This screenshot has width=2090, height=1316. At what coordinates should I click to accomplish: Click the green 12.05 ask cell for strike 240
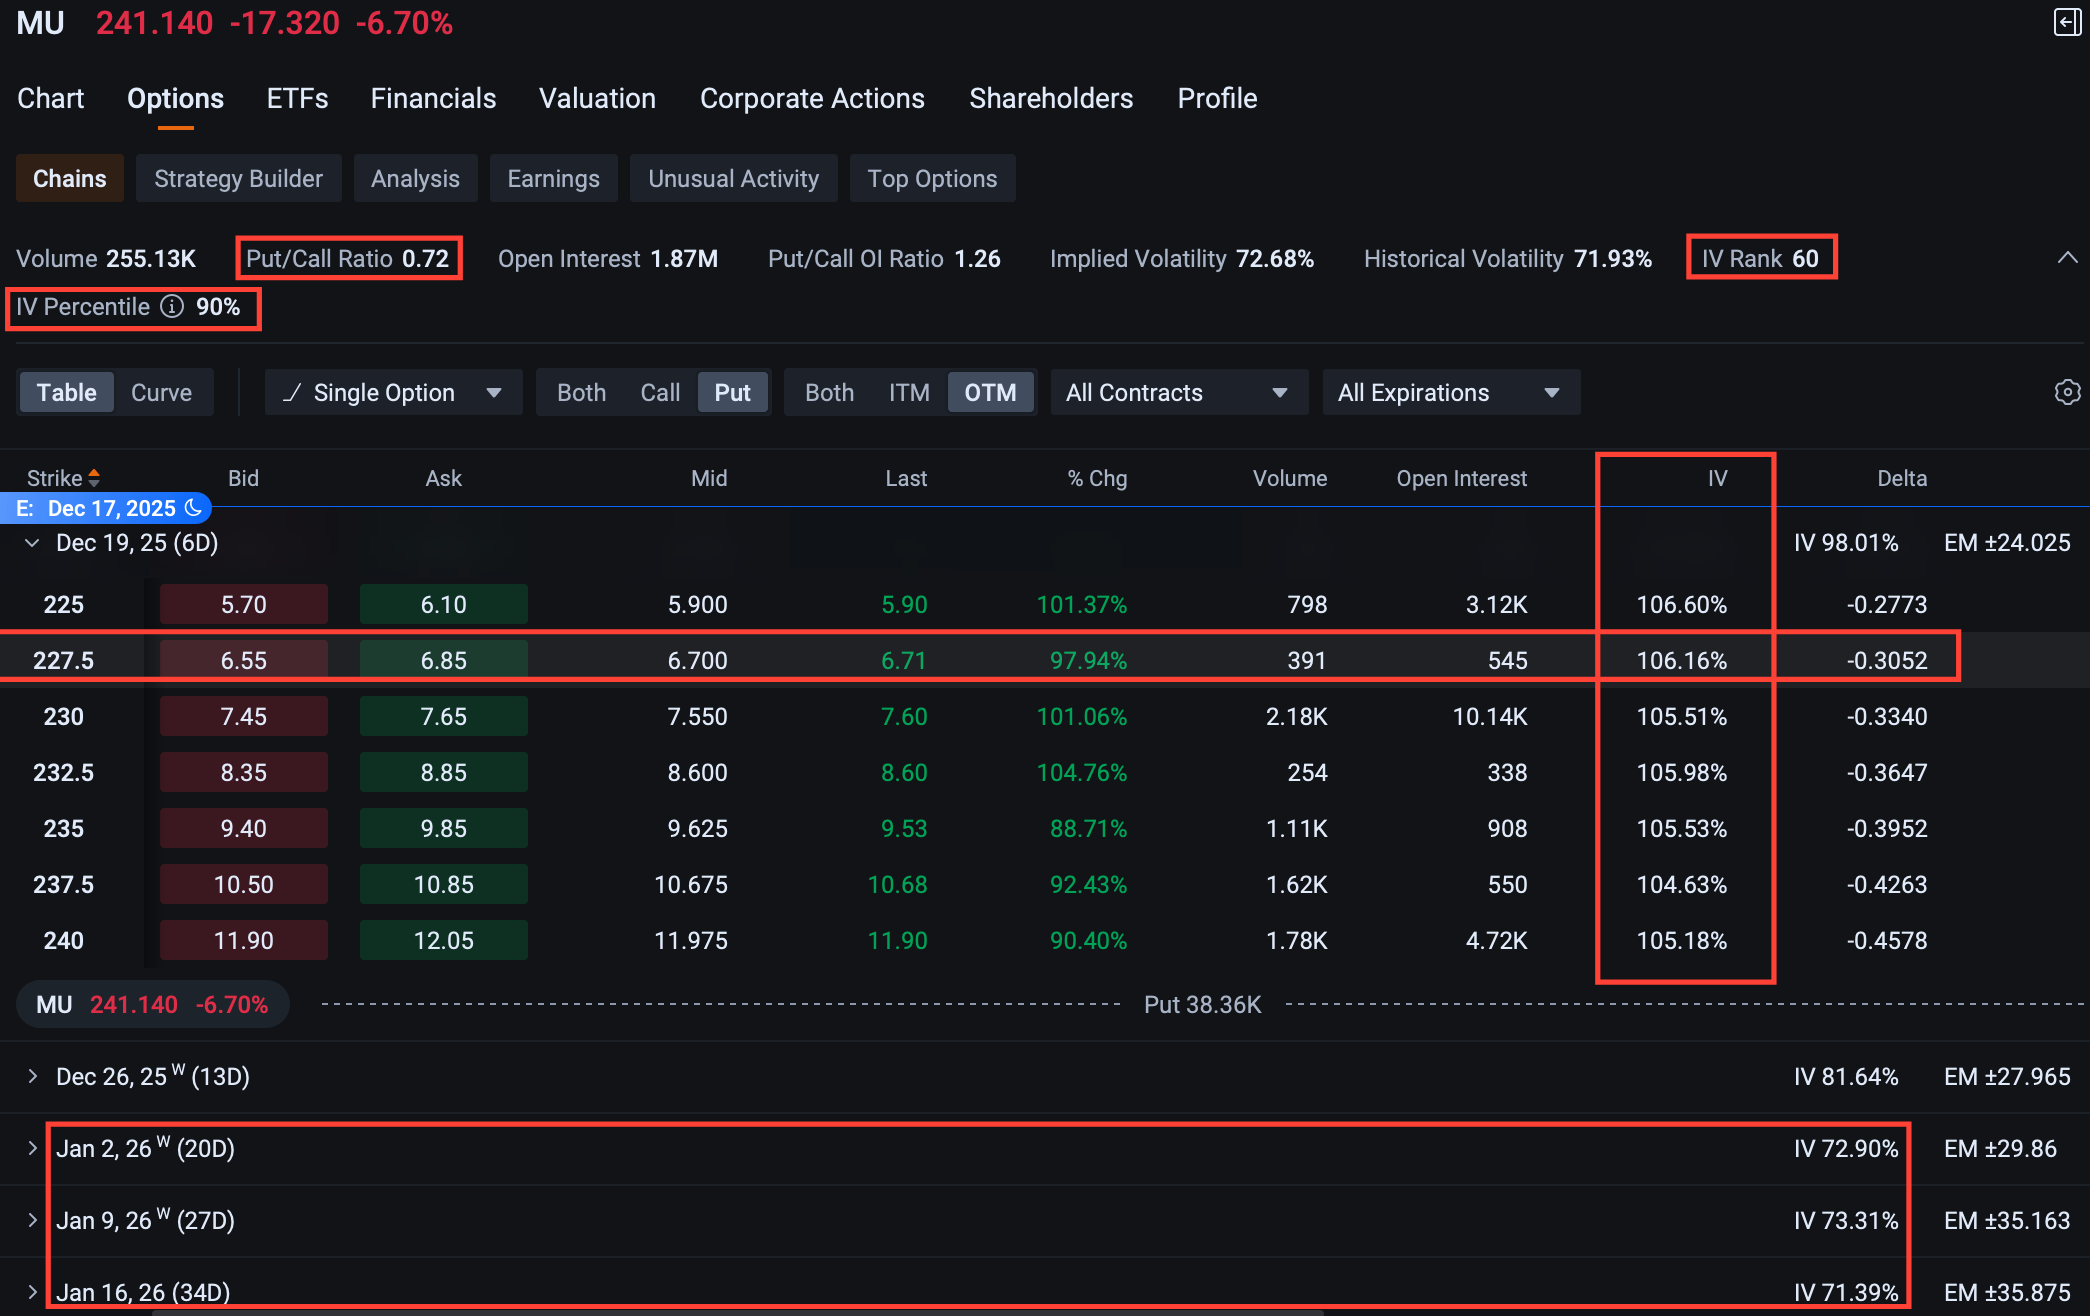(443, 940)
